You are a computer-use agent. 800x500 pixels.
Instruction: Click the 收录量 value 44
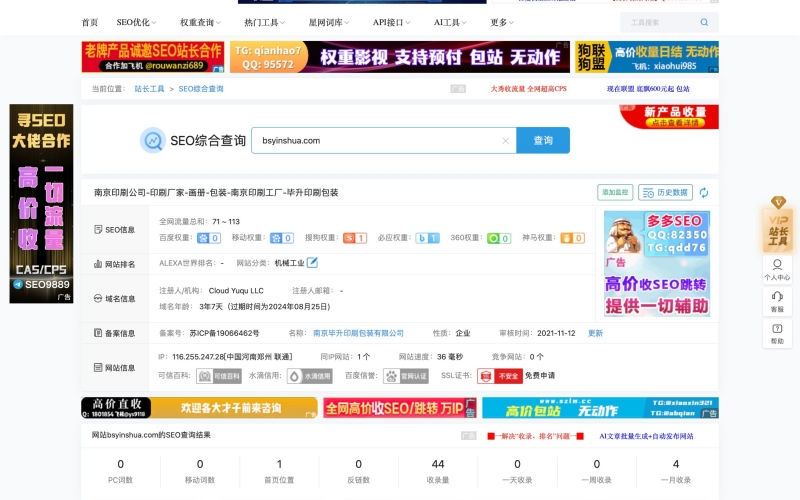tap(438, 464)
